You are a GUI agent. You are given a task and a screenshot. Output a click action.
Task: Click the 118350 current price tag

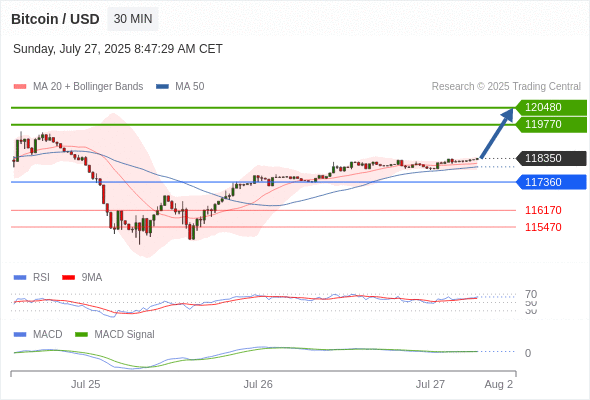551,158
